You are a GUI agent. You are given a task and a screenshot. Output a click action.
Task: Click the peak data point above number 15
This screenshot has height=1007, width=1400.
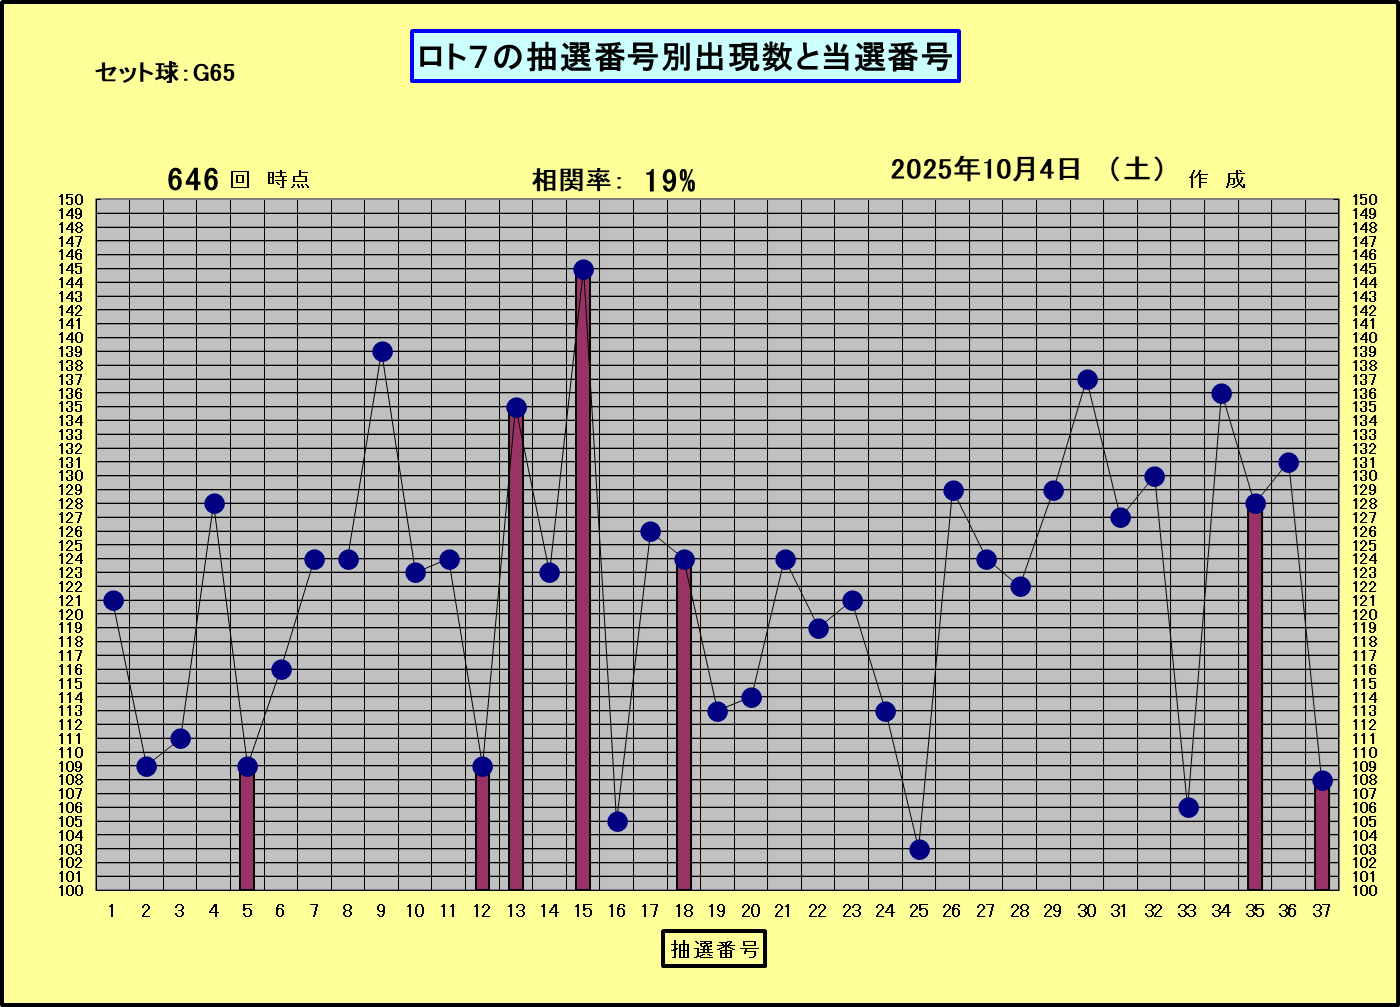click(583, 270)
